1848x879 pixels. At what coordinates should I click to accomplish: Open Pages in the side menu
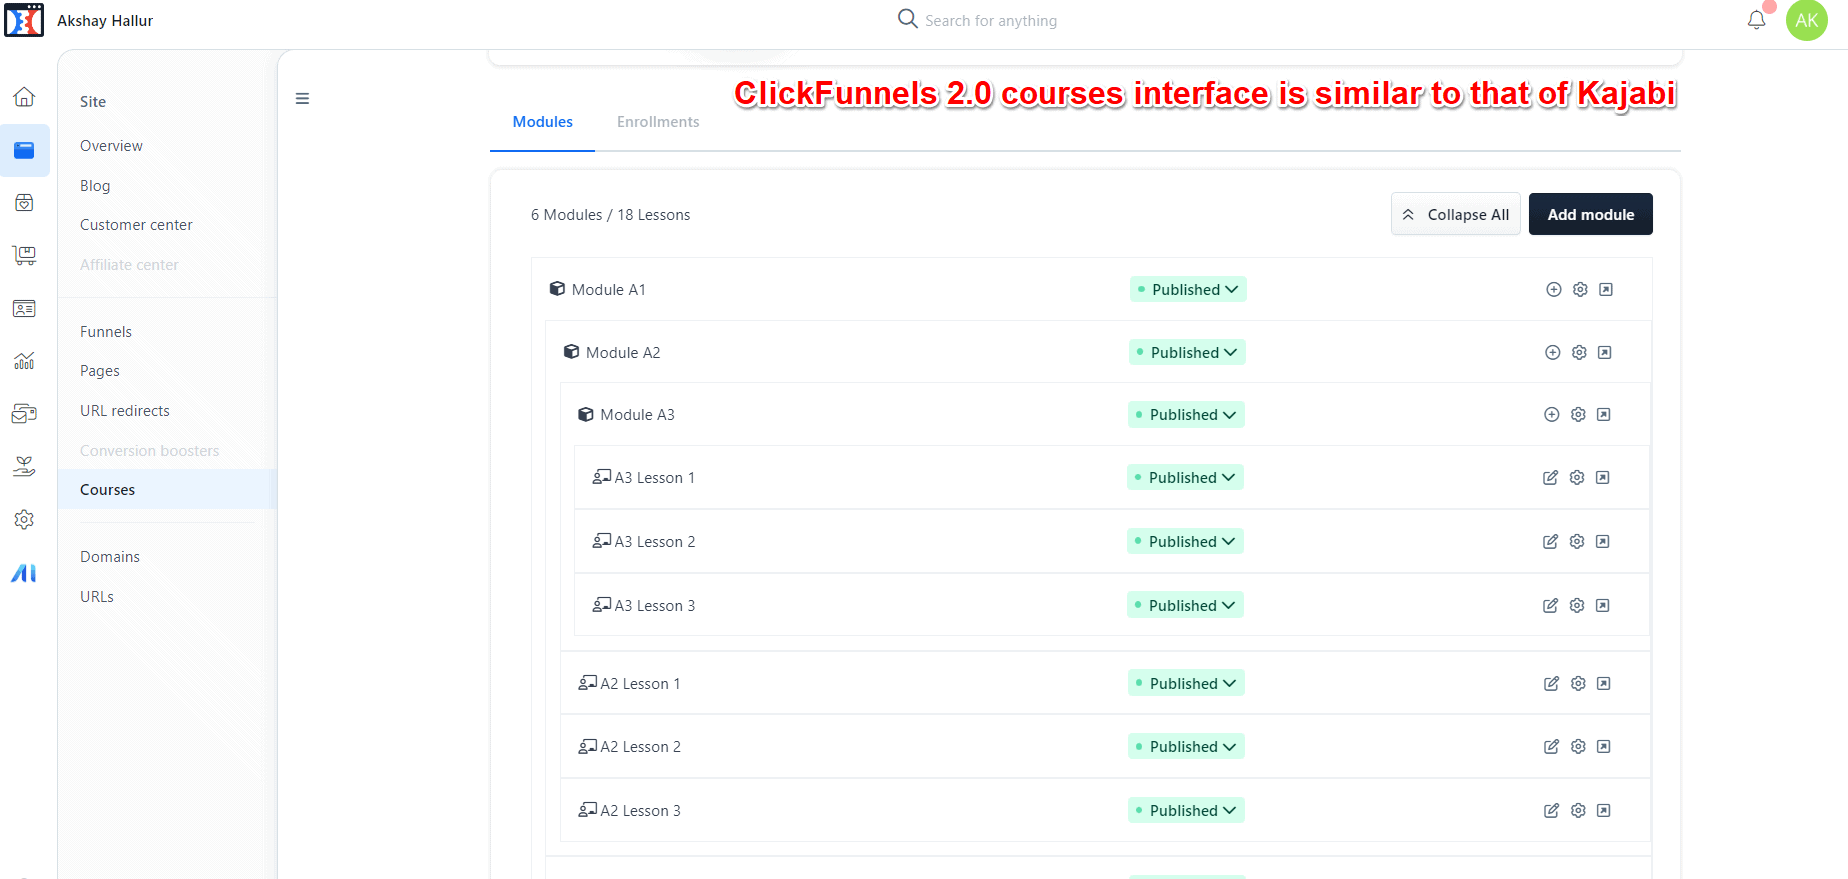(100, 371)
